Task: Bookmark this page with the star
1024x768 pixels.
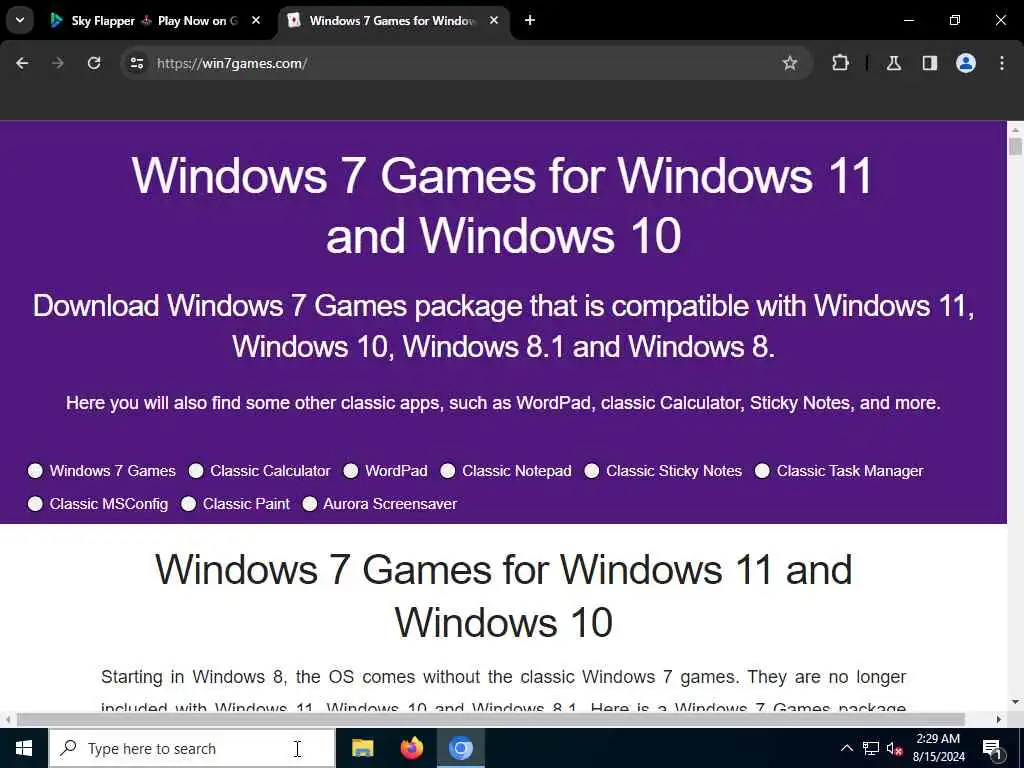Action: click(x=790, y=63)
